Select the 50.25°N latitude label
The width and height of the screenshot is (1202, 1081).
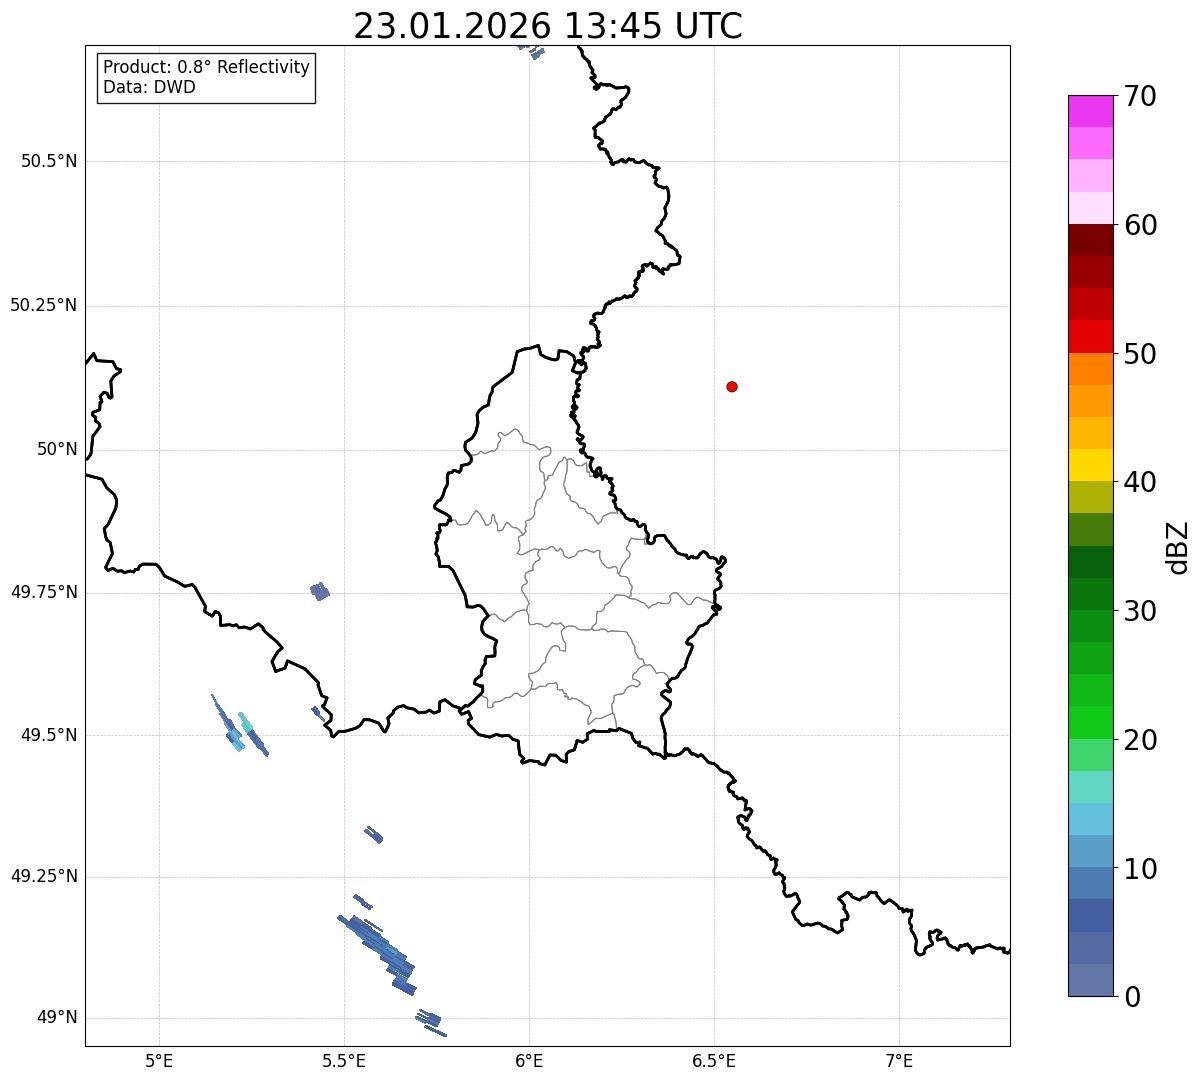click(x=44, y=305)
